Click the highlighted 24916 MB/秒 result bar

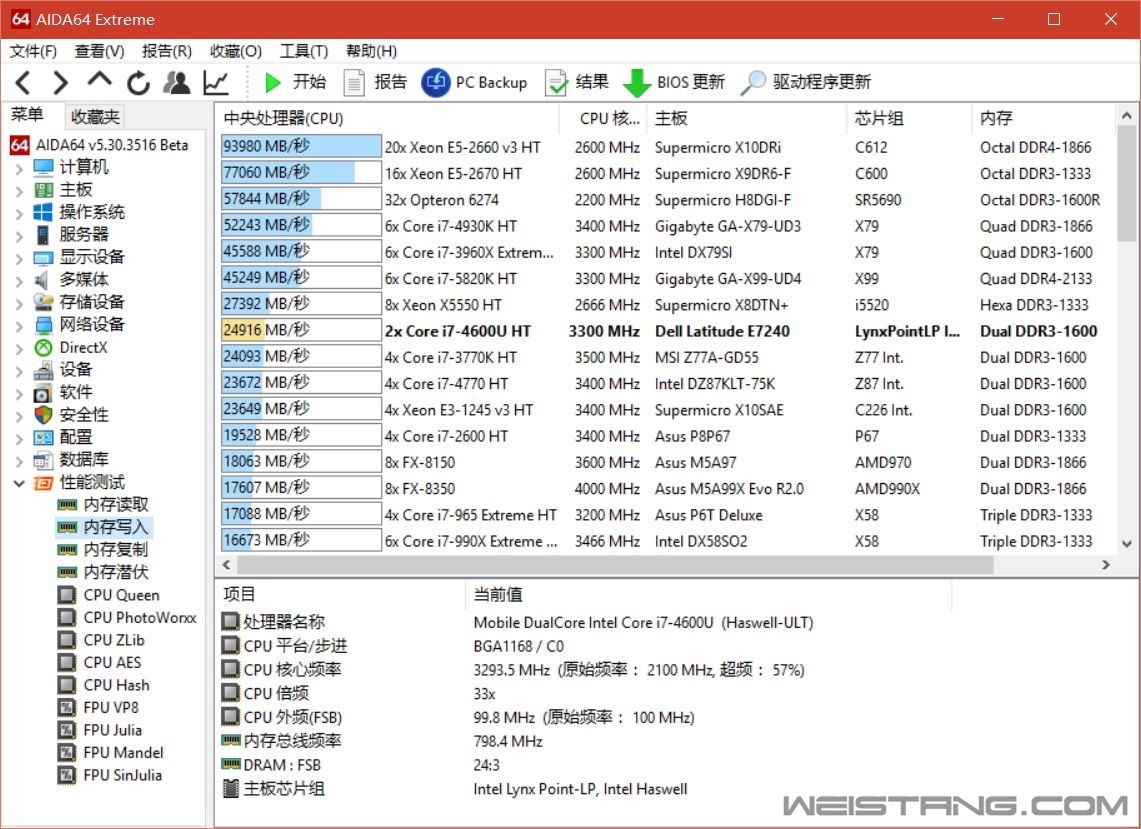coord(301,330)
